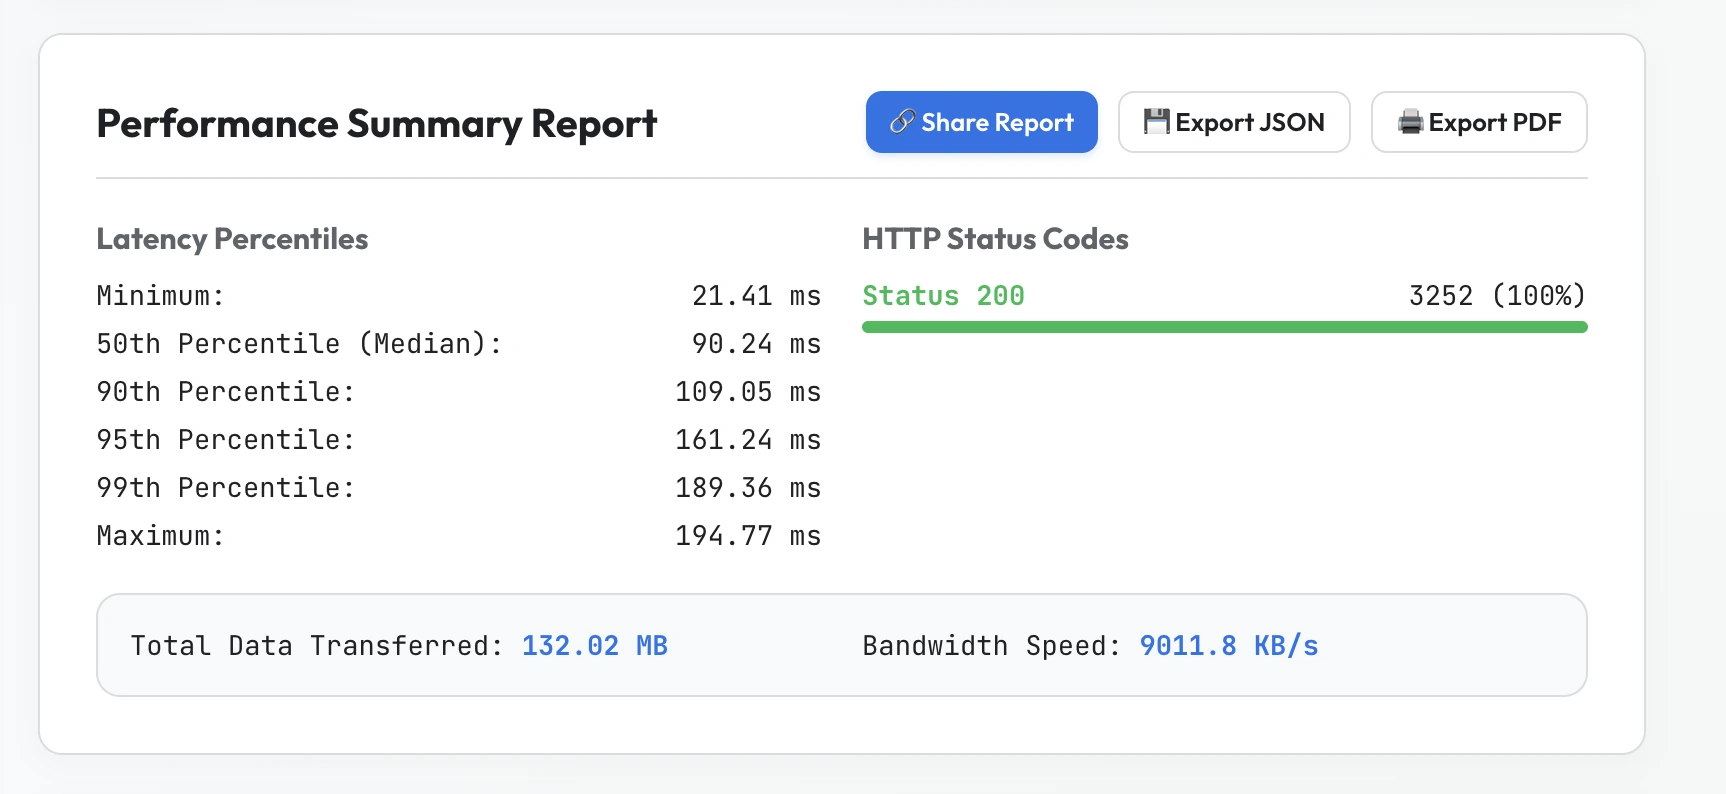This screenshot has width=1726, height=794.
Task: Select the 9011.8 KB/s bandwidth value
Action: tap(1229, 646)
